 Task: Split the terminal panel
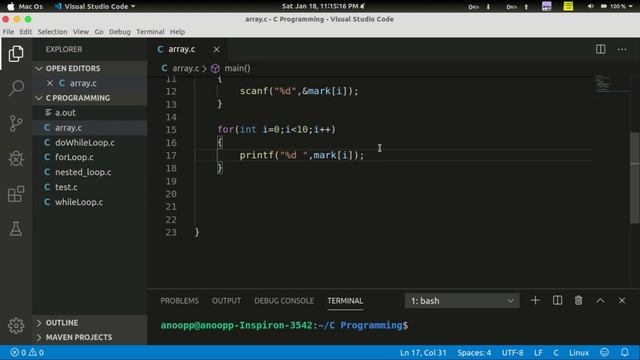tap(557, 300)
